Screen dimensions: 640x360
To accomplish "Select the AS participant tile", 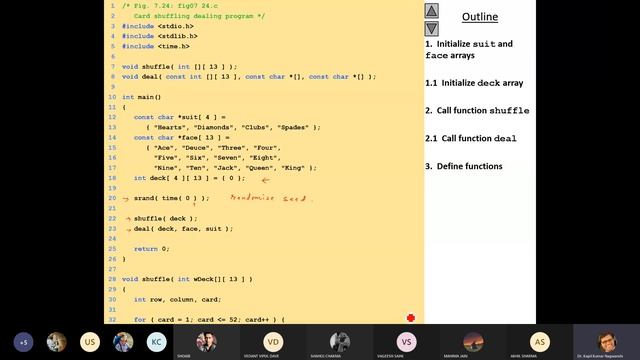I will coord(540,342).
